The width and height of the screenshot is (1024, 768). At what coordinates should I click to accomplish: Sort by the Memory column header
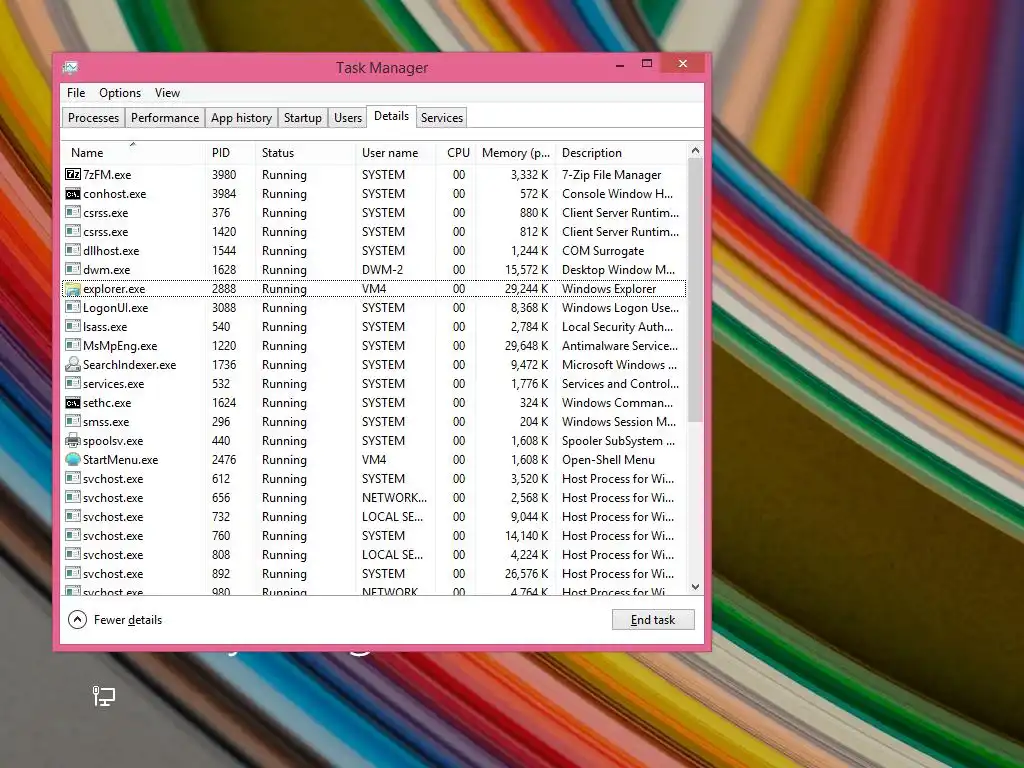point(515,152)
